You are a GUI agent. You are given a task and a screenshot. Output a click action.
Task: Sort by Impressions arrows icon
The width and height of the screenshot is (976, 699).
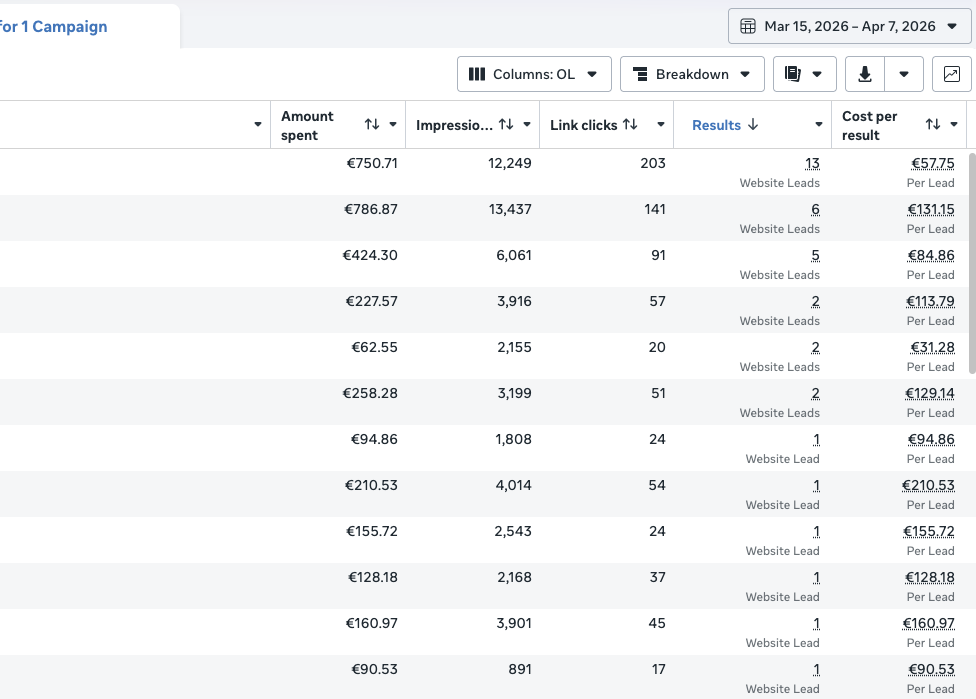click(x=506, y=124)
